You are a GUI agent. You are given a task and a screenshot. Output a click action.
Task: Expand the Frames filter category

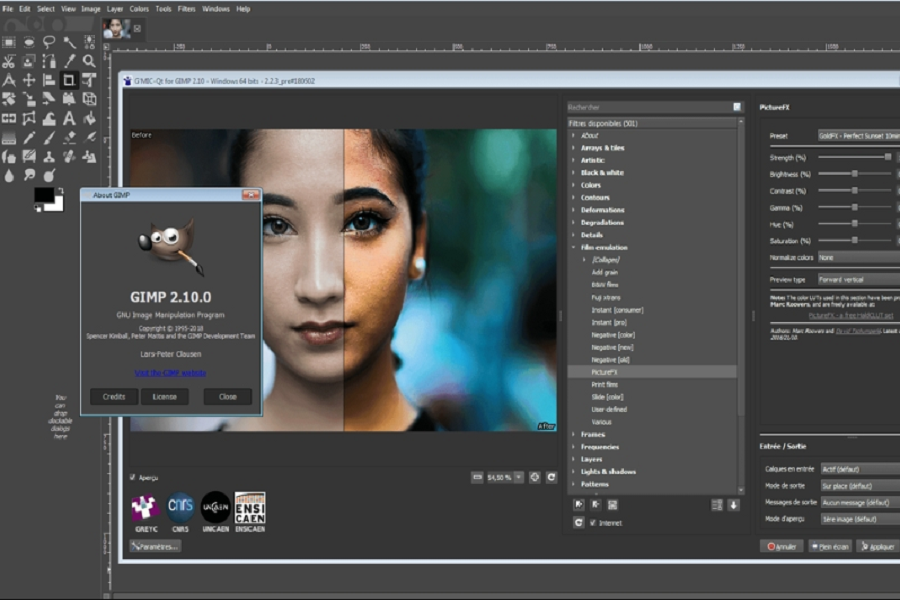573,434
